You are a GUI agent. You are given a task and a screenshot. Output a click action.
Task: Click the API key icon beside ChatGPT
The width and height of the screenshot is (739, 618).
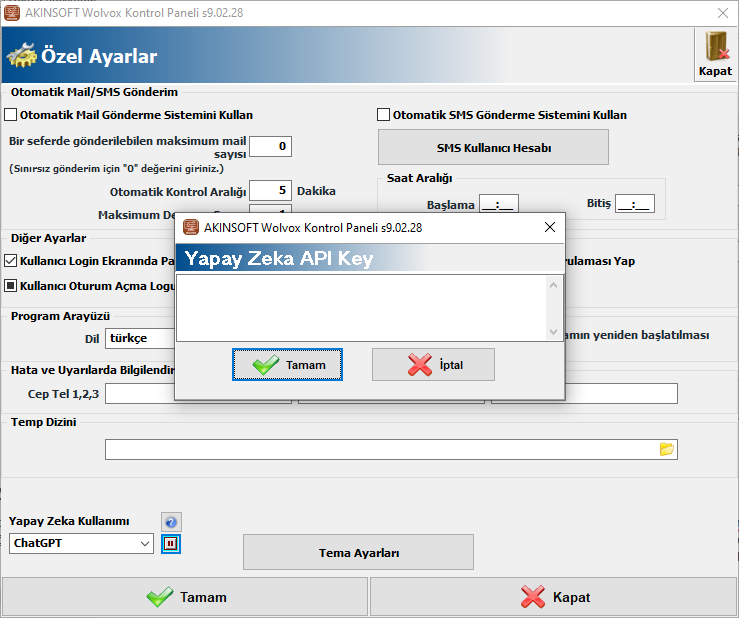pos(171,544)
